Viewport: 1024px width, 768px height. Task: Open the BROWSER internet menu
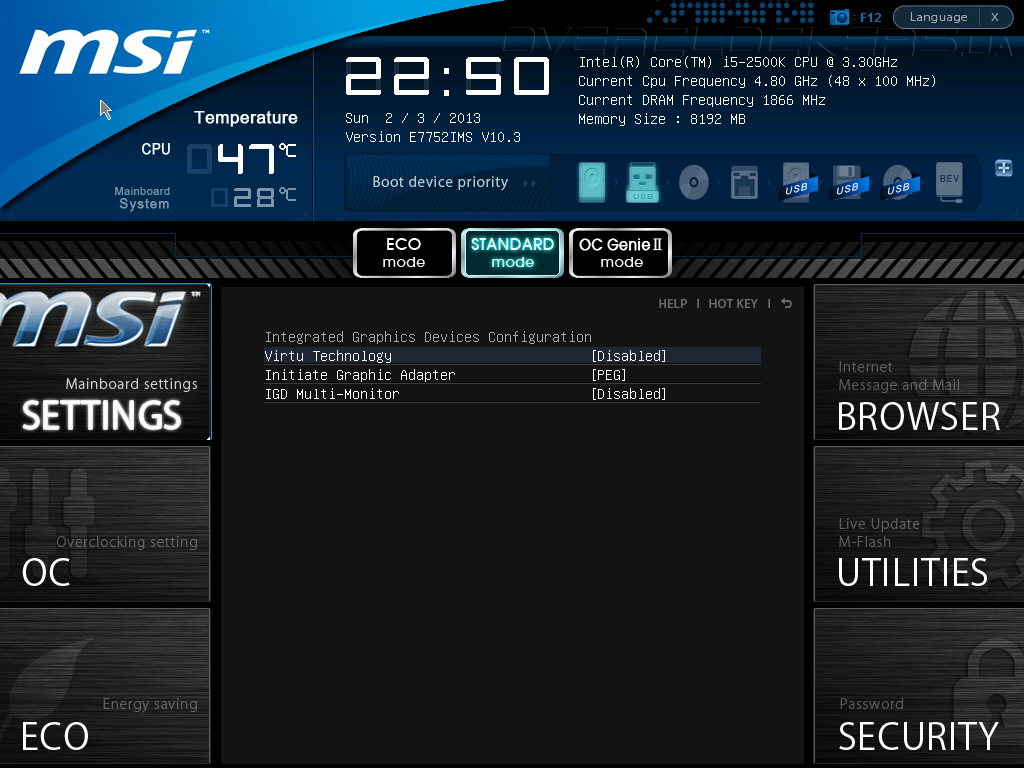pos(919,362)
